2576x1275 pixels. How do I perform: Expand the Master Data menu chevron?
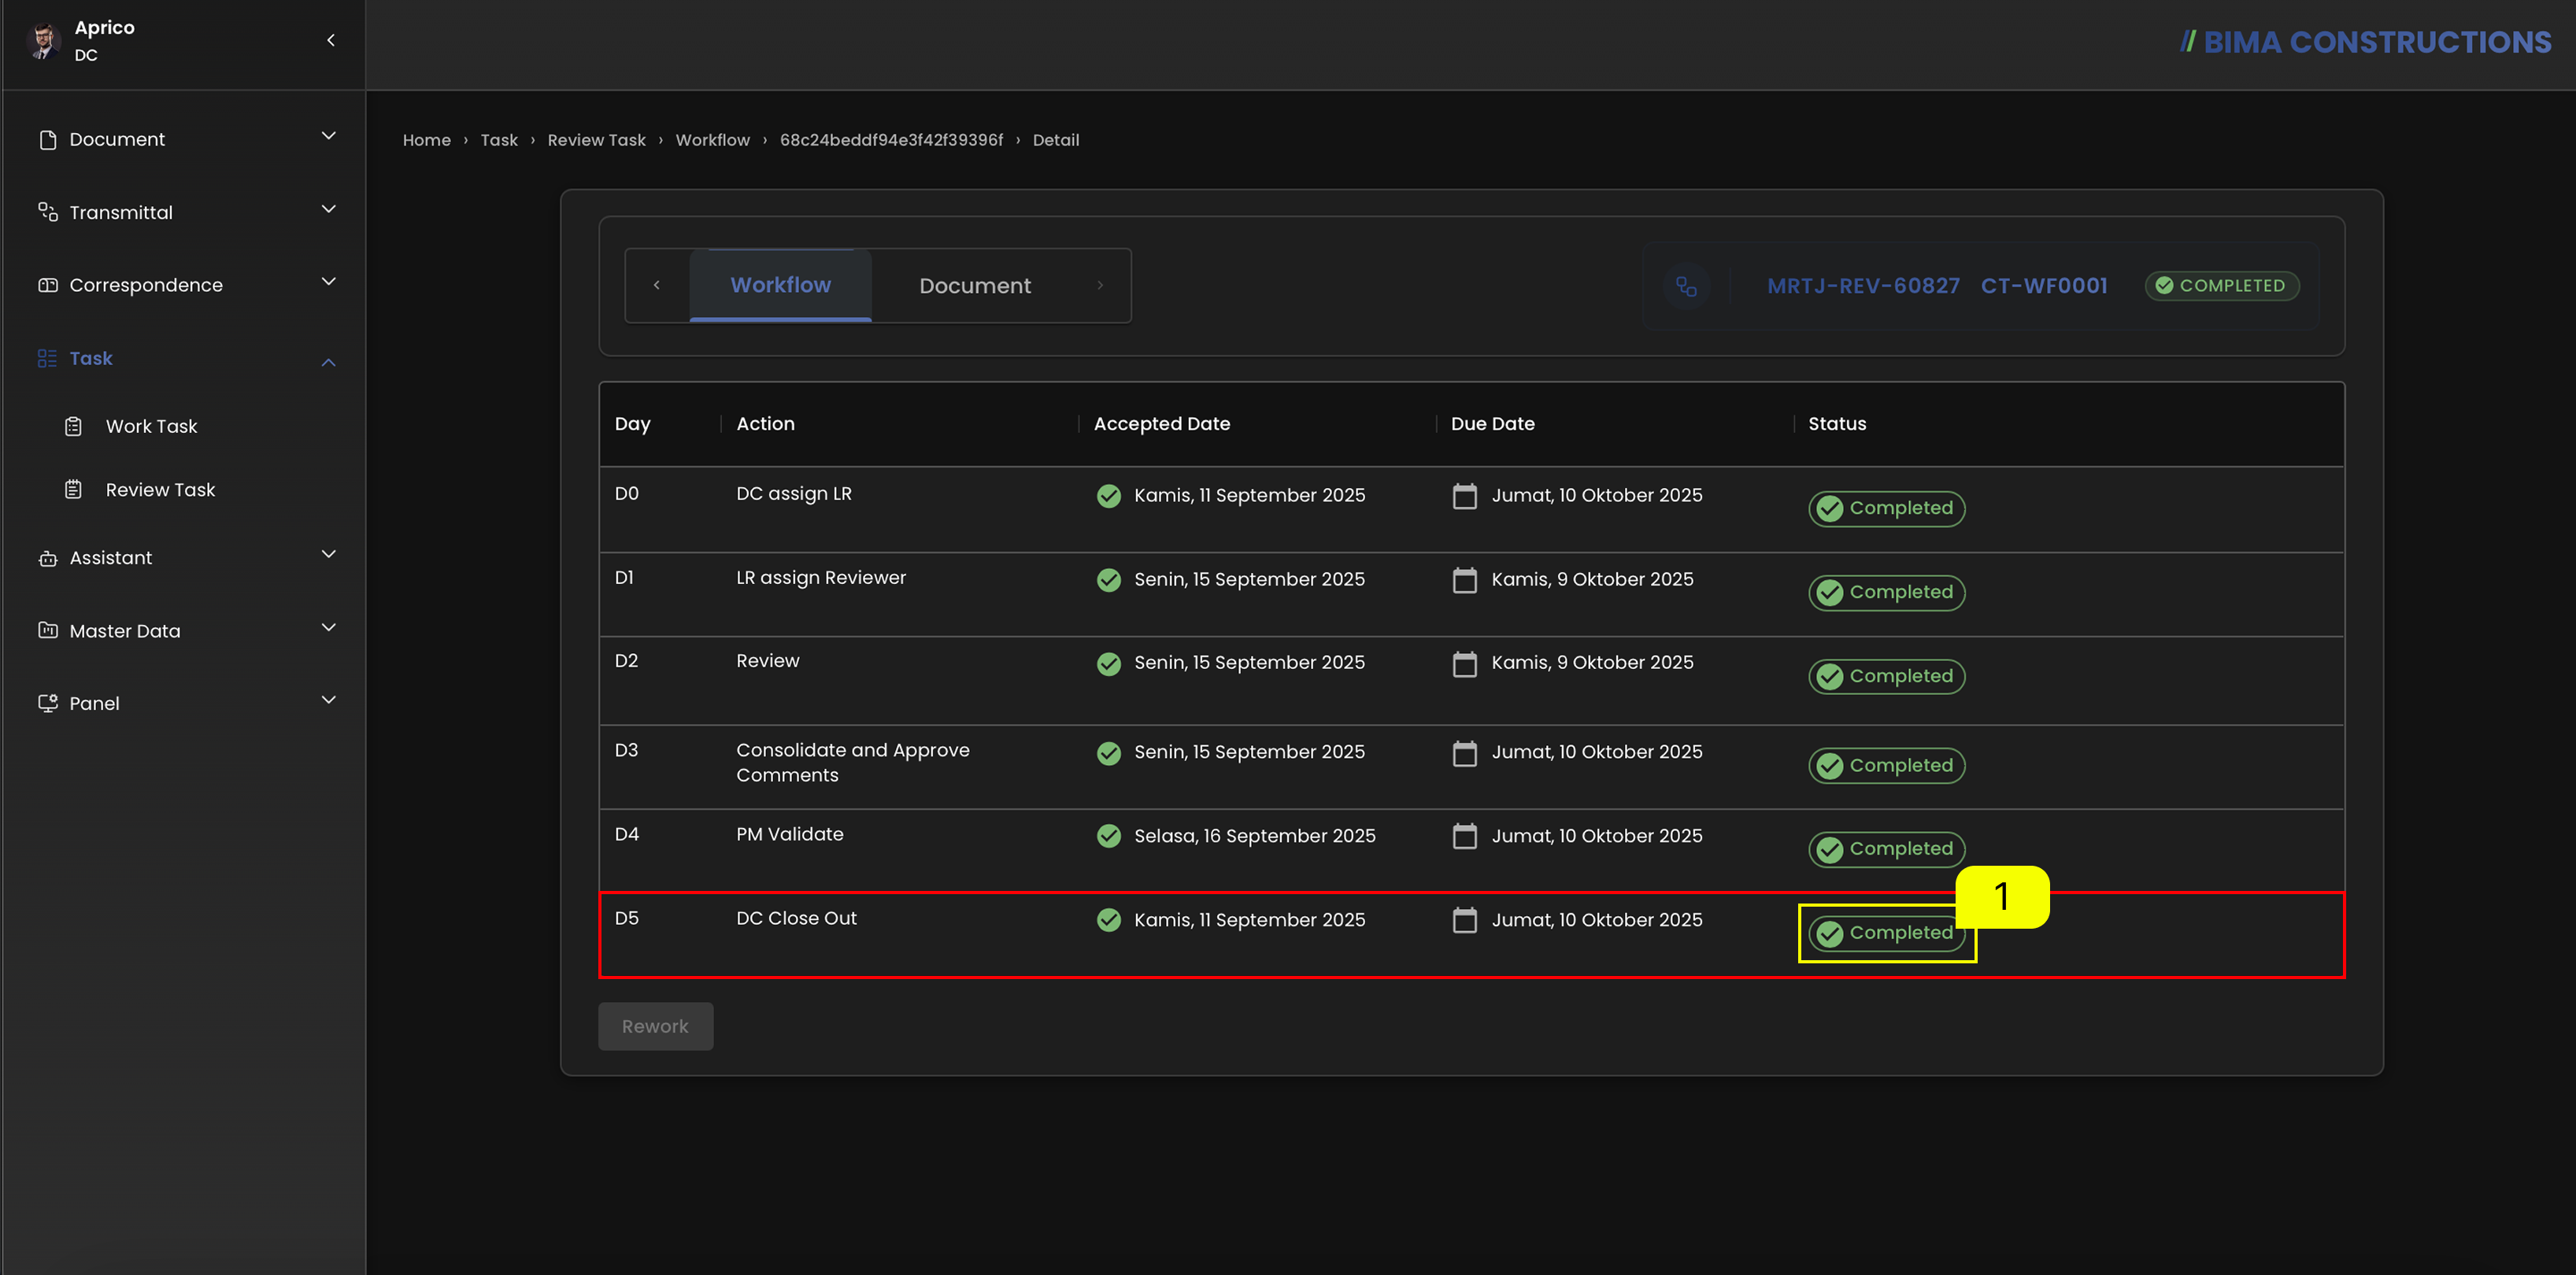pos(328,627)
